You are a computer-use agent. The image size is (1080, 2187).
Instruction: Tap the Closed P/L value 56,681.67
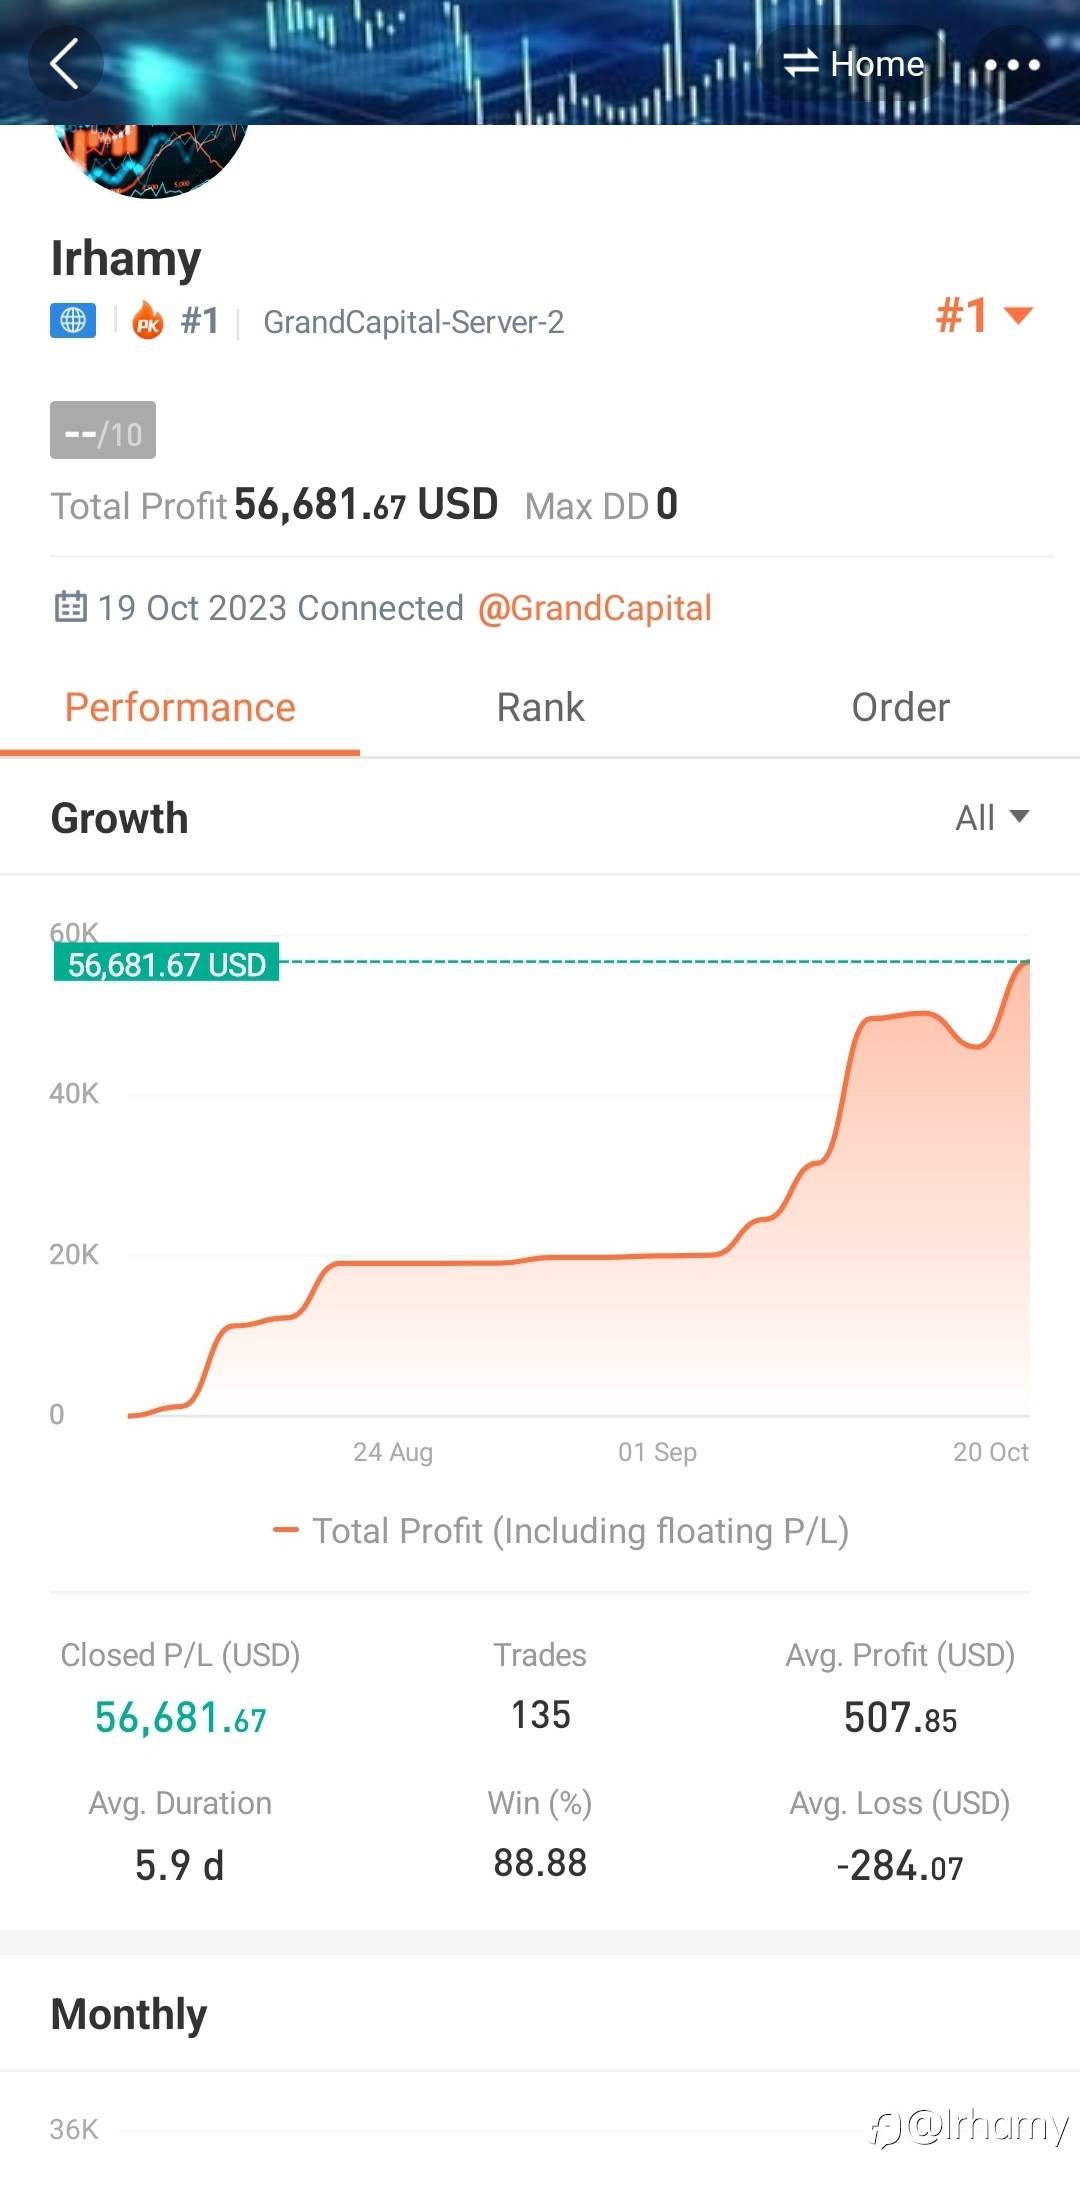[180, 1718]
